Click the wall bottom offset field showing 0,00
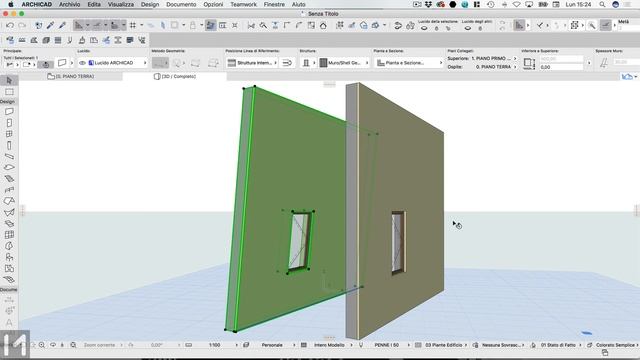 pos(561,67)
